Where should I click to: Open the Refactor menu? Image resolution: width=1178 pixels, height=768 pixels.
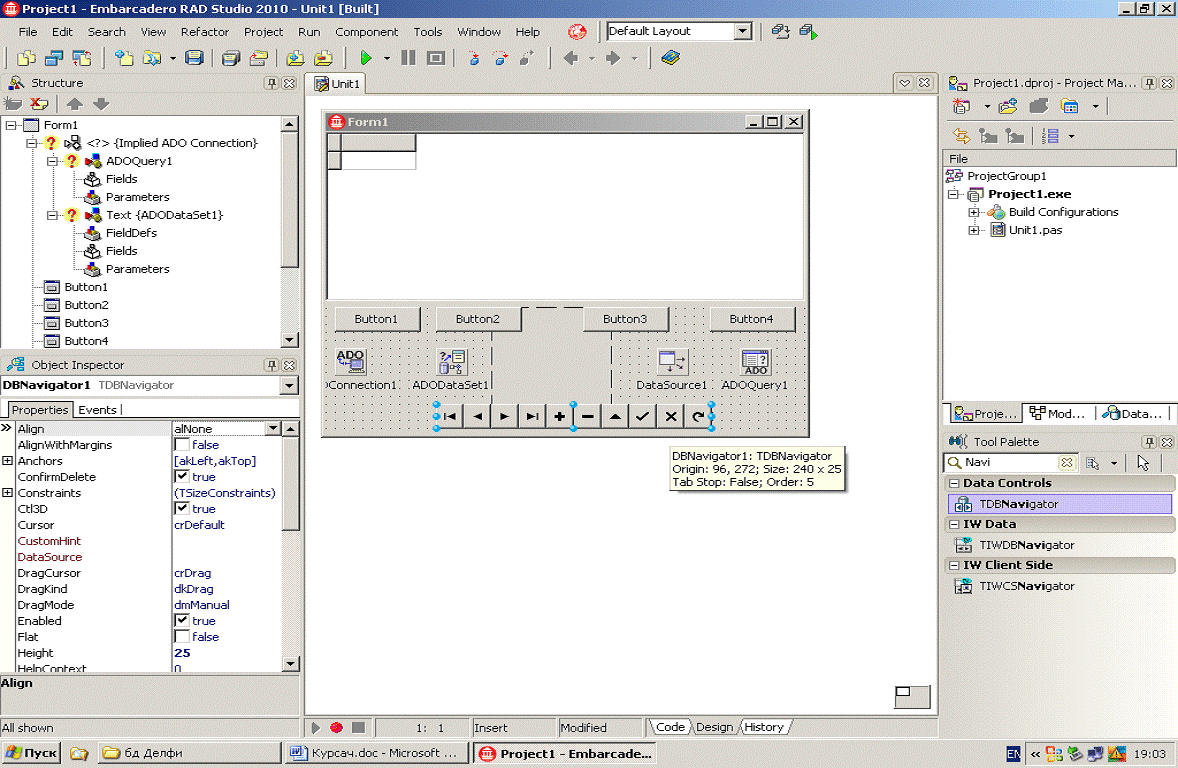pyautogui.click(x=205, y=32)
